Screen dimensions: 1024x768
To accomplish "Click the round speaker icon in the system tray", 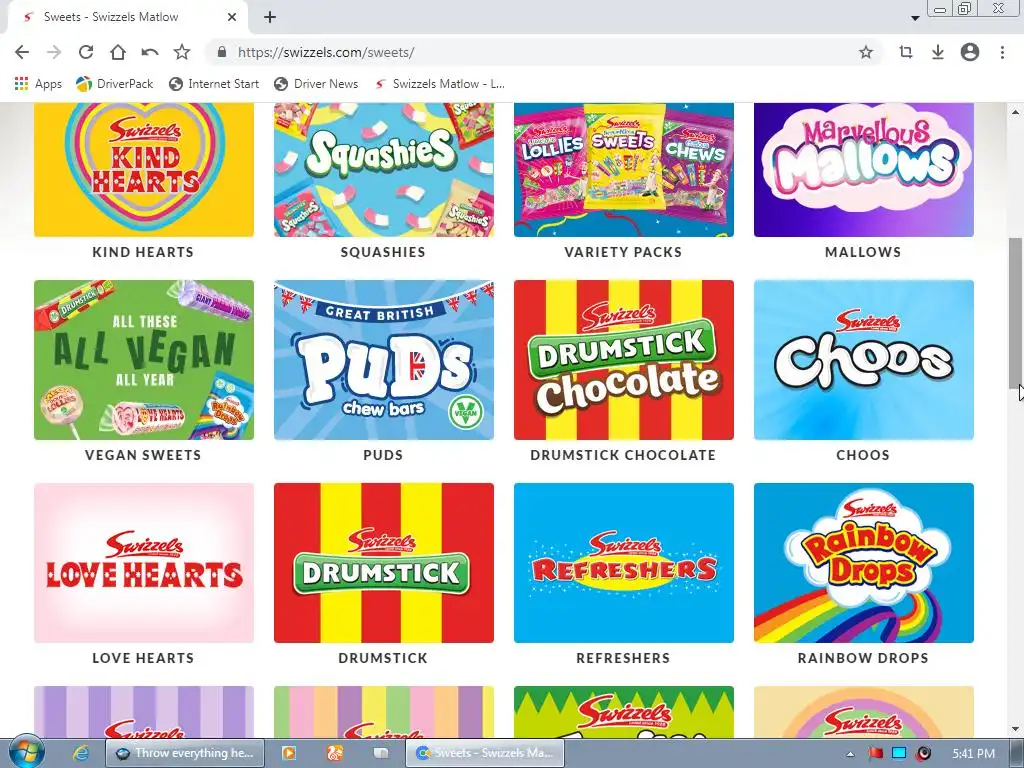I will coord(923,754).
